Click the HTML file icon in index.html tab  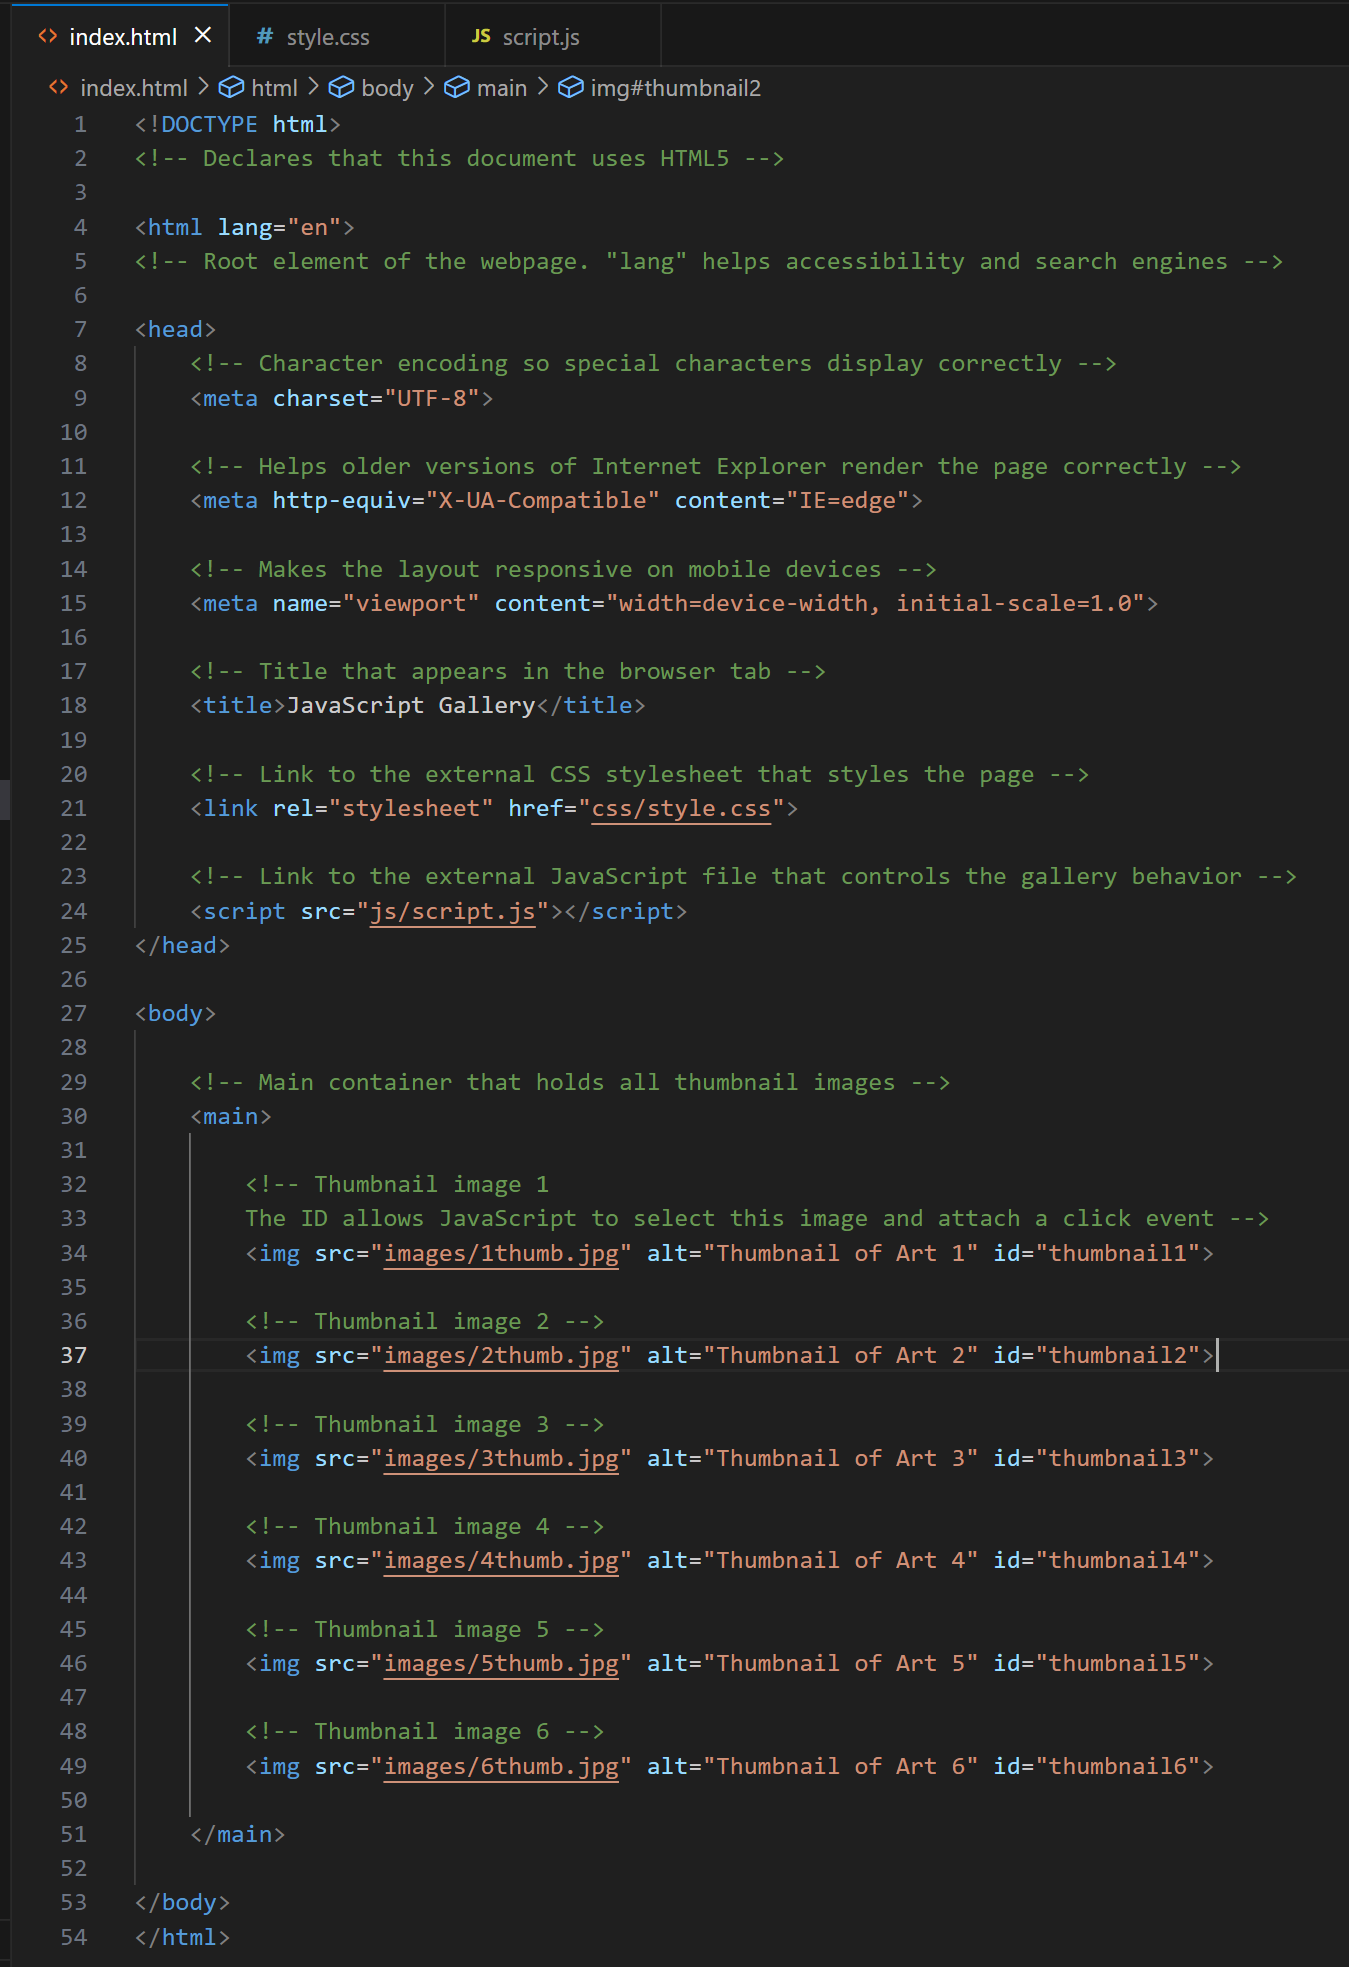48,36
